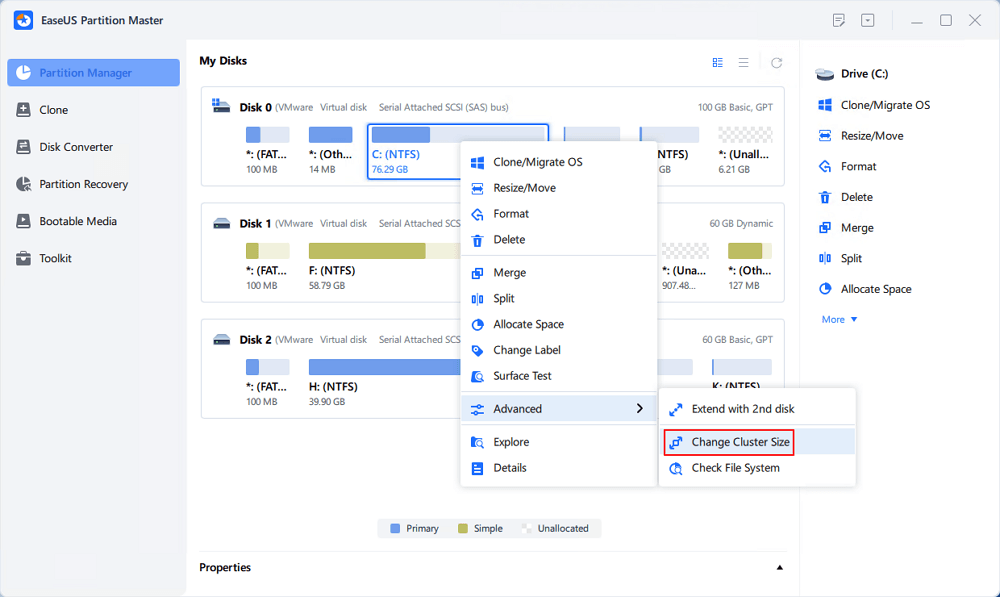This screenshot has width=1000, height=597.
Task: Collapse the Properties panel arrow
Action: click(780, 568)
